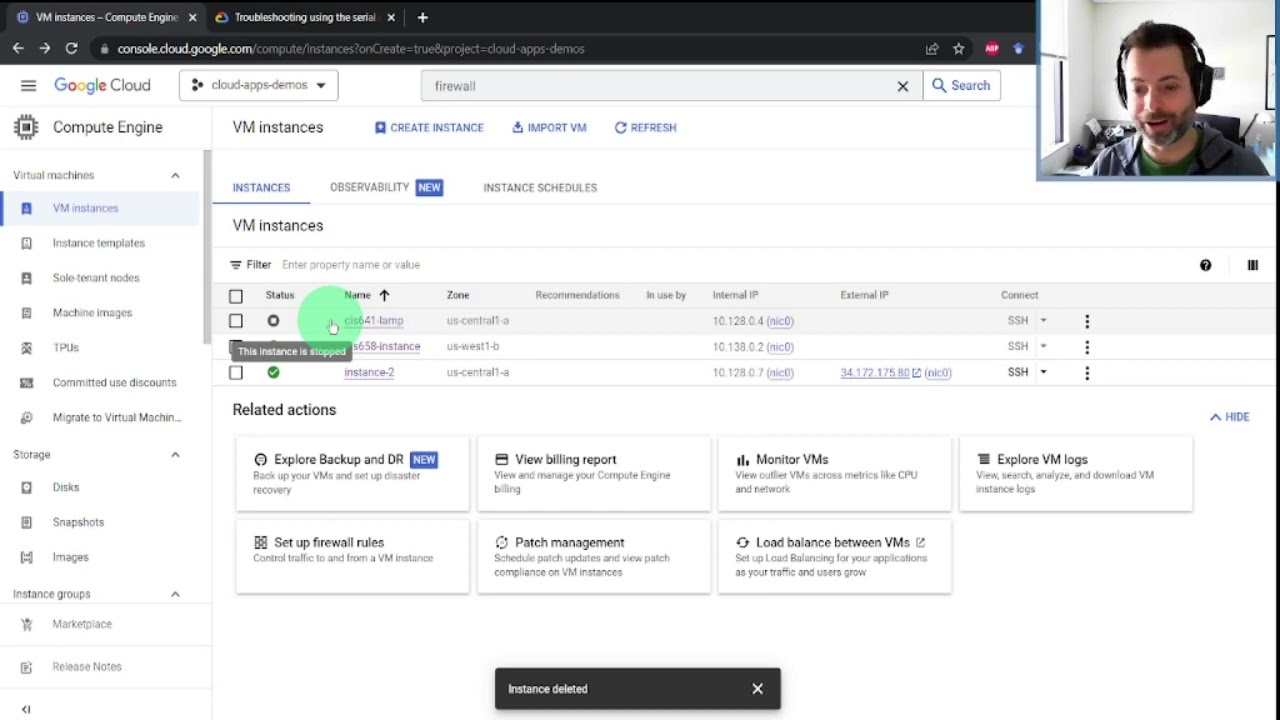Click the running status icon for instance-2
This screenshot has height=720, width=1280.
tap(273, 372)
